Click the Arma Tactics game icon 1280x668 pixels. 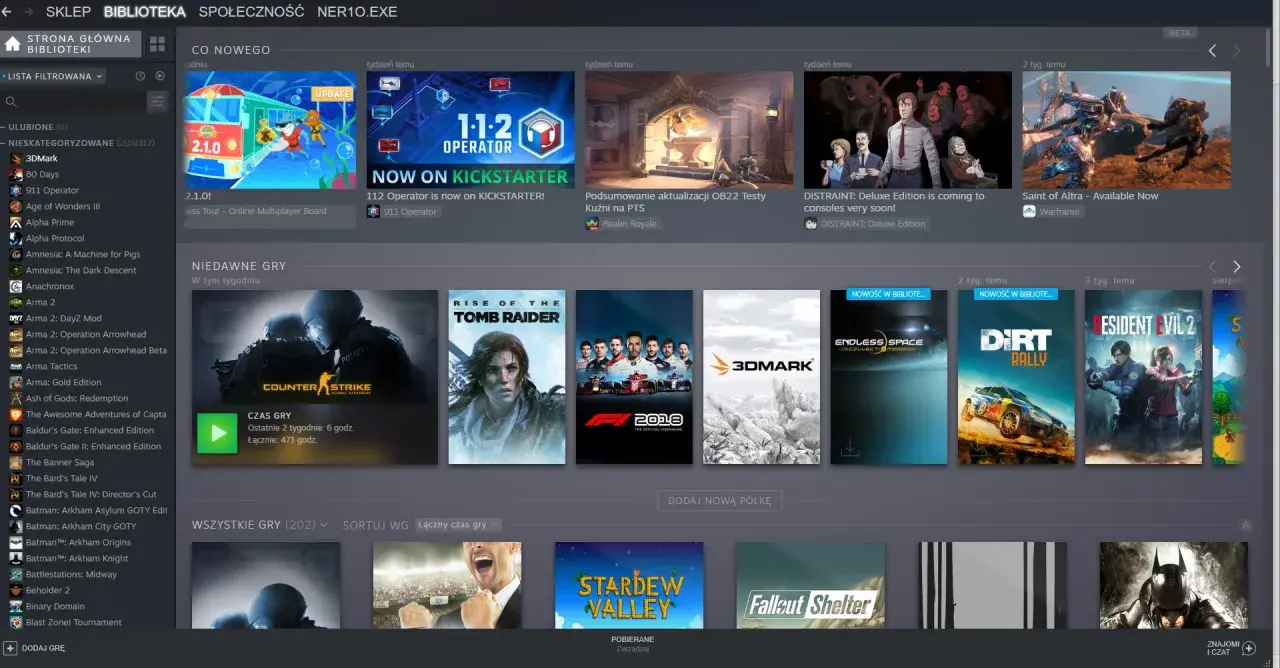(16, 366)
